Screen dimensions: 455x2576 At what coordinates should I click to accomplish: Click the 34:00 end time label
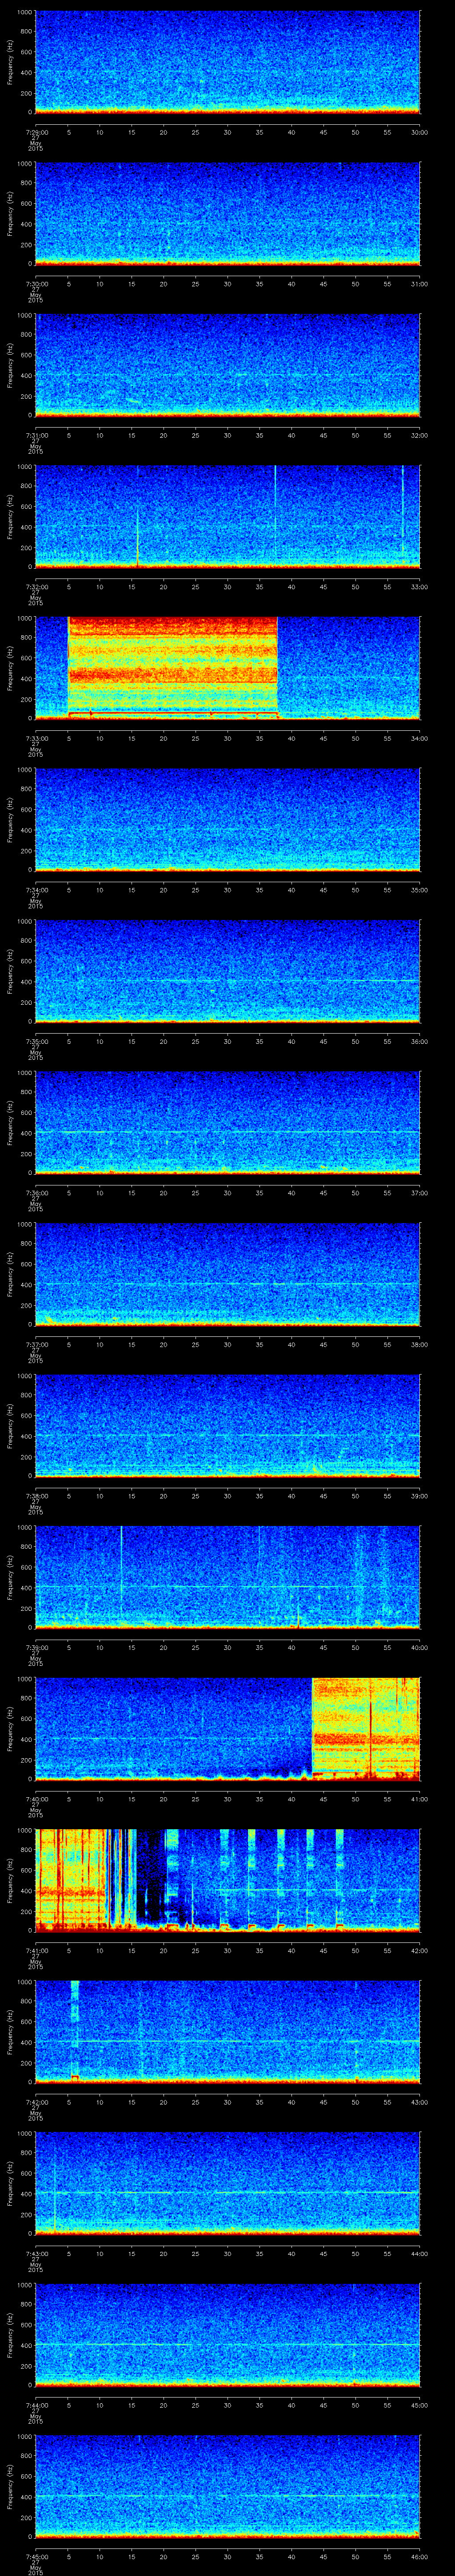419,738
